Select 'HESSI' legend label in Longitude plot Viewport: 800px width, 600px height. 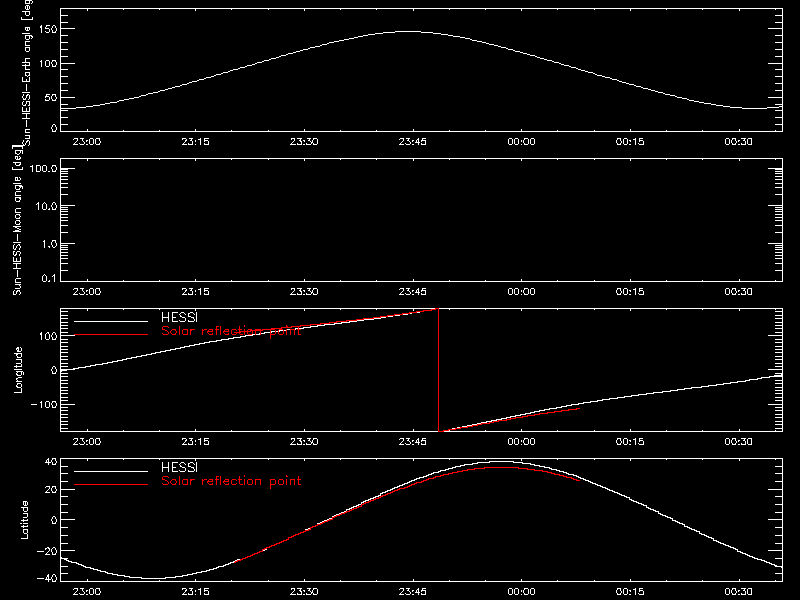click(179, 317)
